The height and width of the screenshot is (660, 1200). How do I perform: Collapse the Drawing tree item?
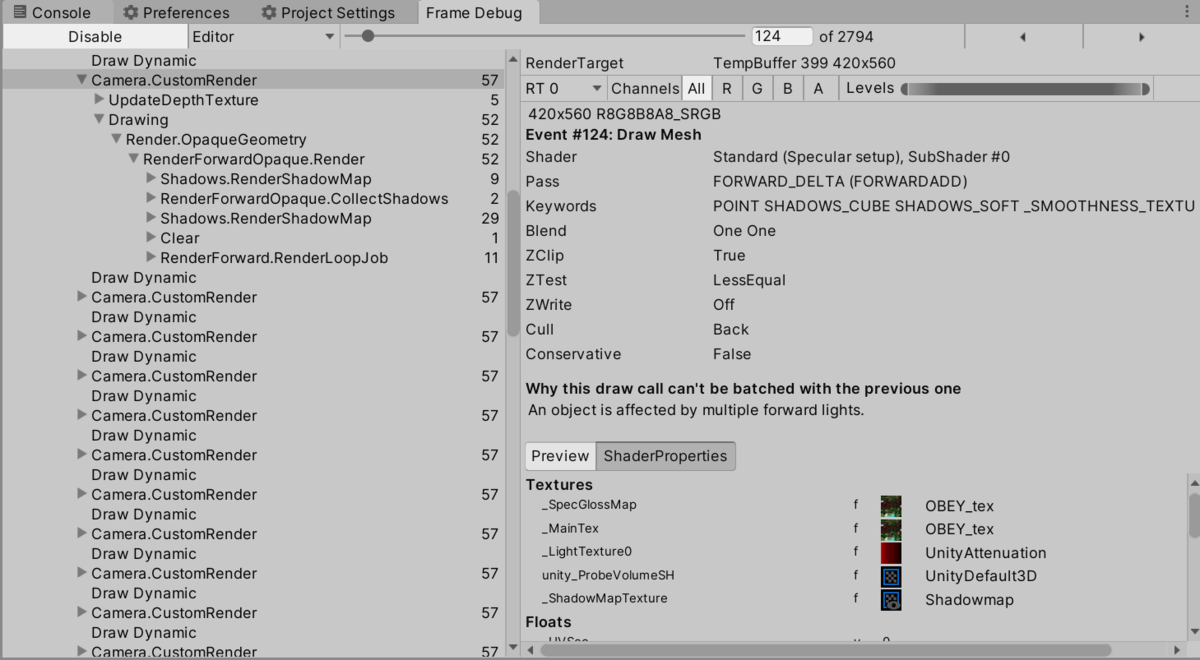point(99,119)
